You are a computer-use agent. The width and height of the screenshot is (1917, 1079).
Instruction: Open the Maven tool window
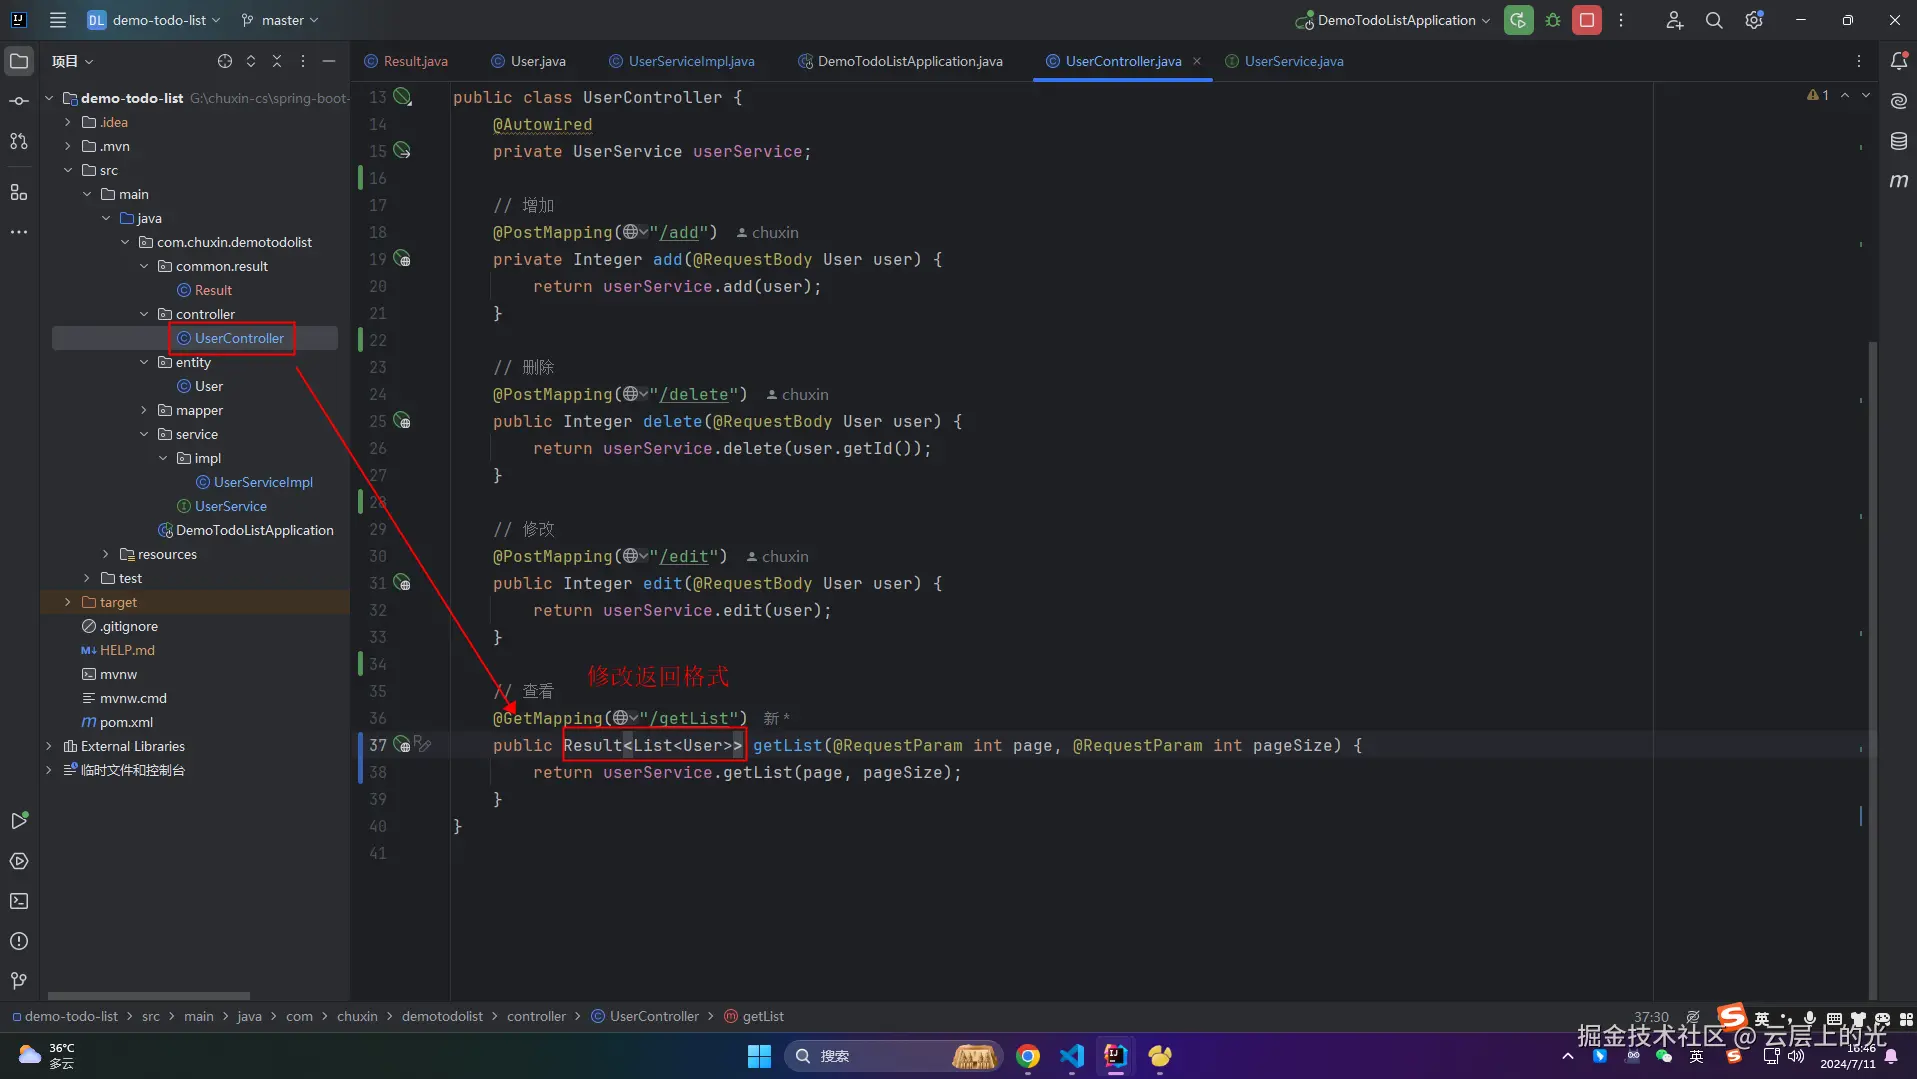pyautogui.click(x=1898, y=181)
